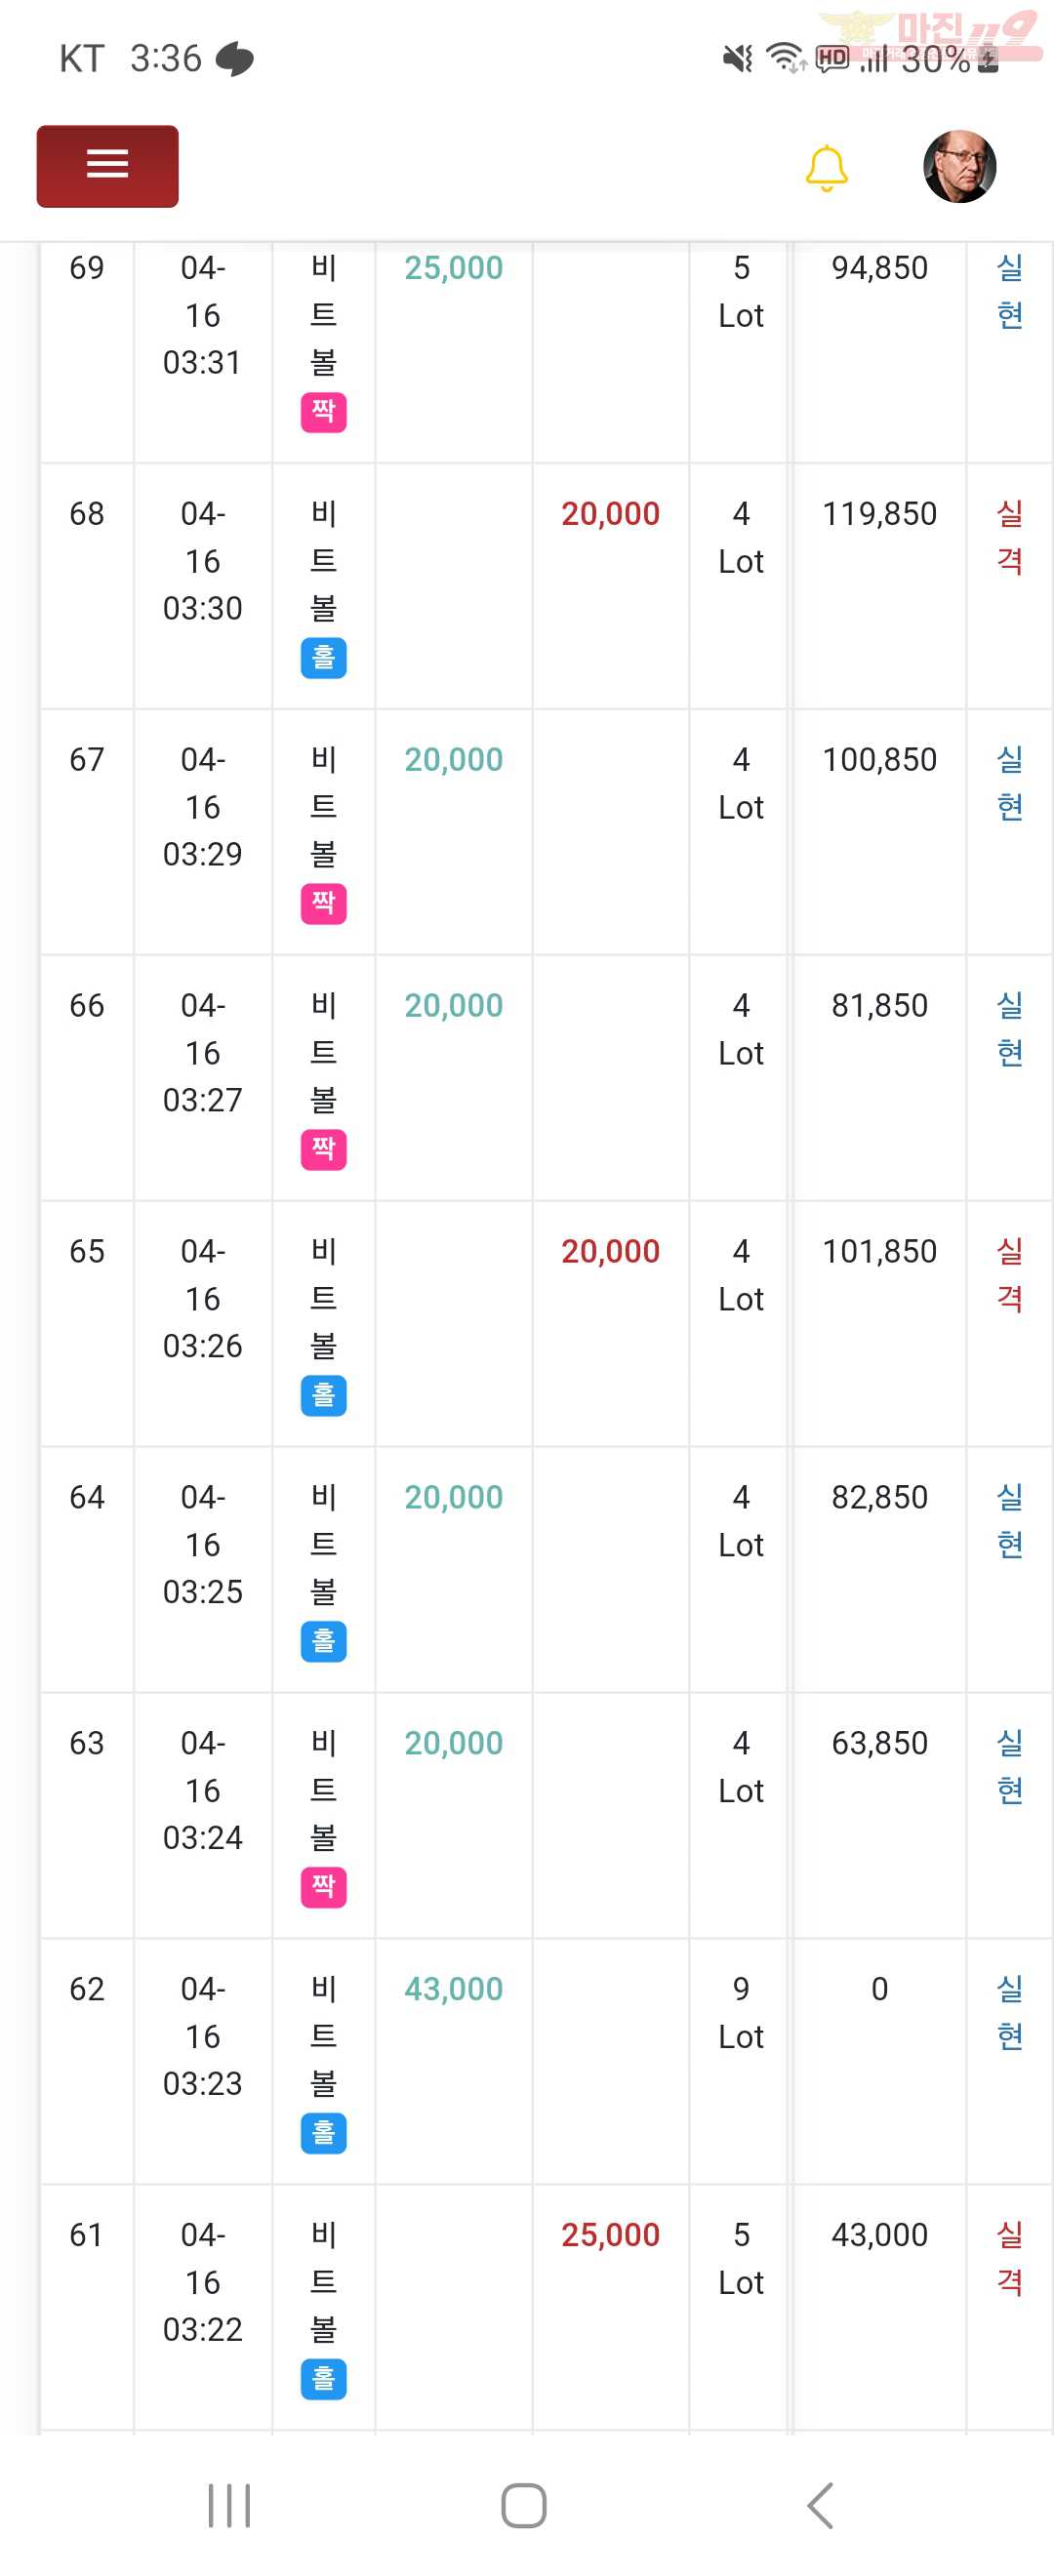Select the 43,000 amount in row 62
1054x2576 pixels.
(453, 1989)
